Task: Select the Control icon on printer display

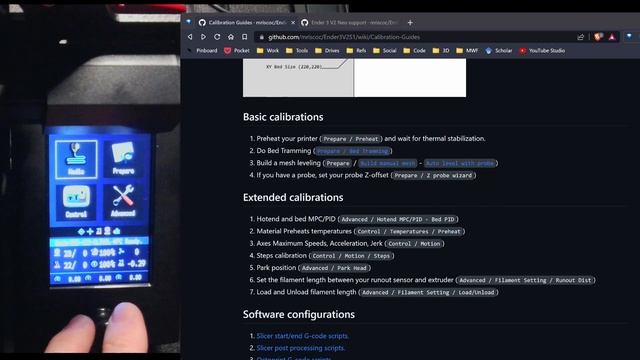Action: 76,202
